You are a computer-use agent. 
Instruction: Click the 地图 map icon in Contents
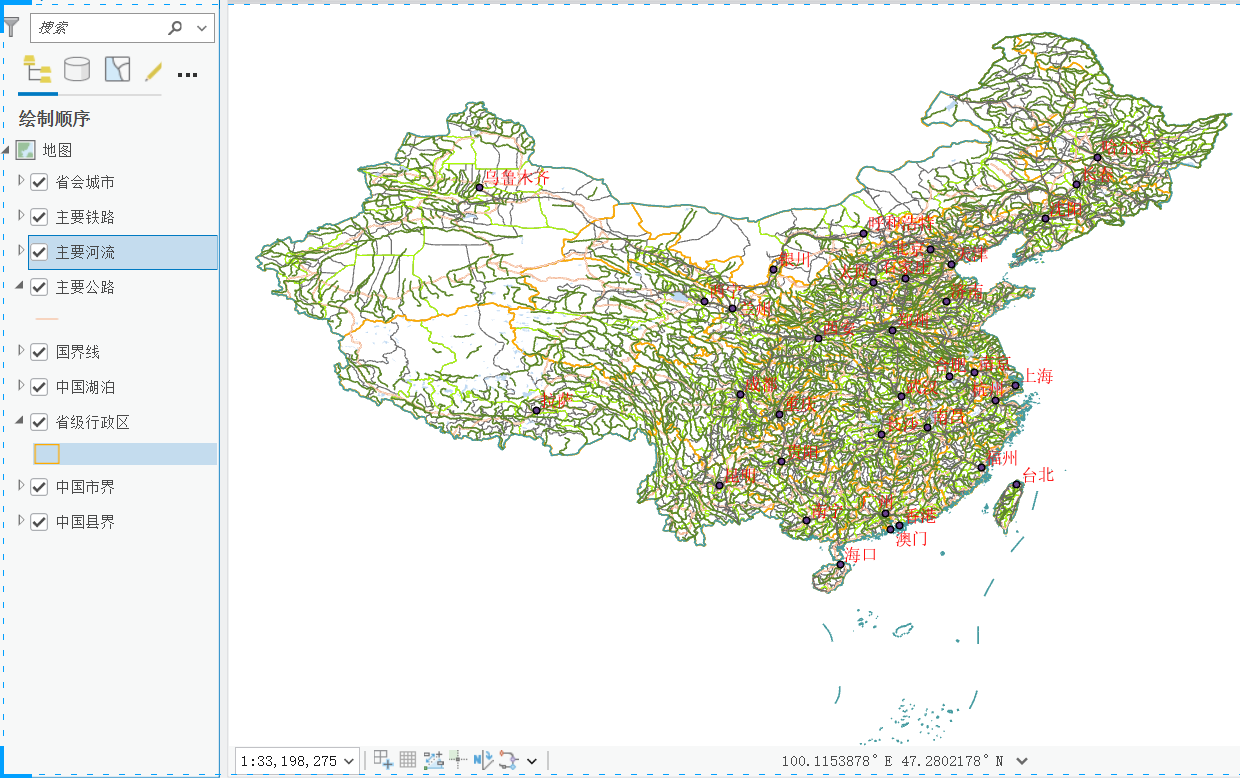pos(26,150)
